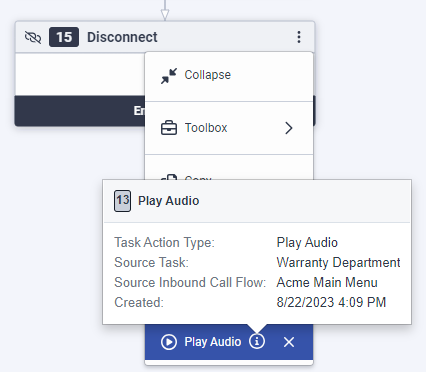426x372 pixels.
Task: Click the number 13 badge in the tooltip
Action: point(122,201)
